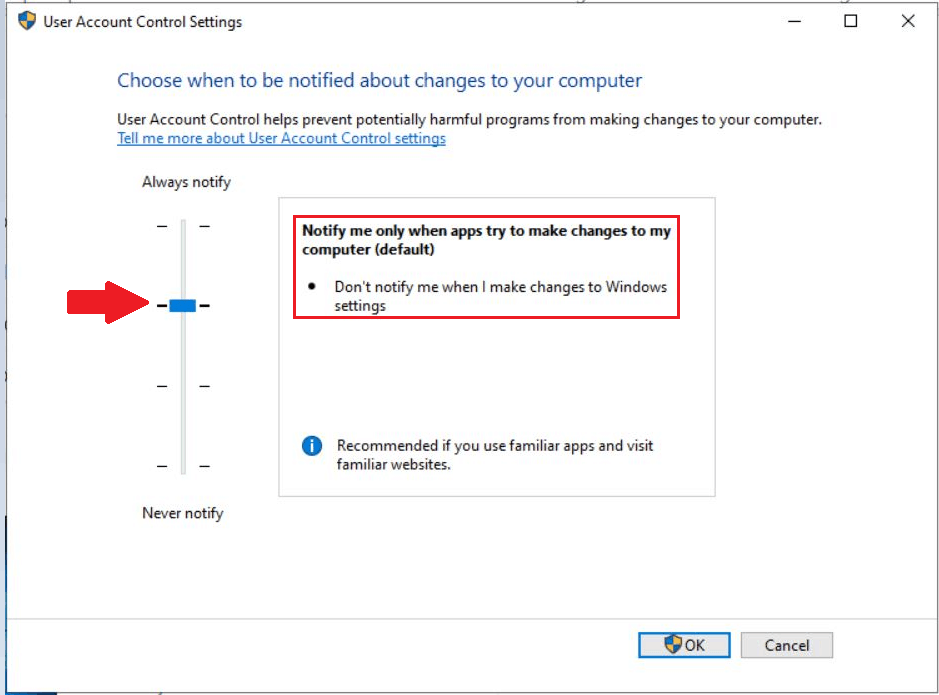Maximize the User Account Control Settings window
The image size is (939, 695).
coord(850,22)
